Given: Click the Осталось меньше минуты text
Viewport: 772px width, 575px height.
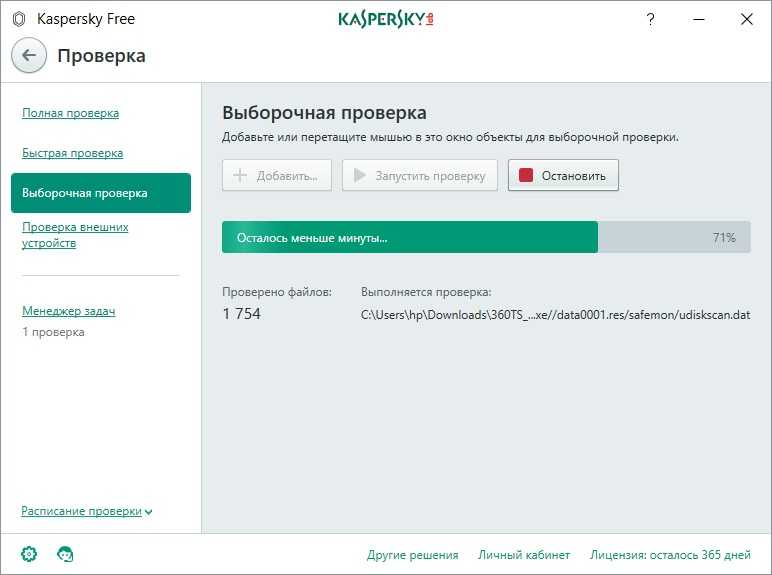Looking at the screenshot, I should pos(312,238).
